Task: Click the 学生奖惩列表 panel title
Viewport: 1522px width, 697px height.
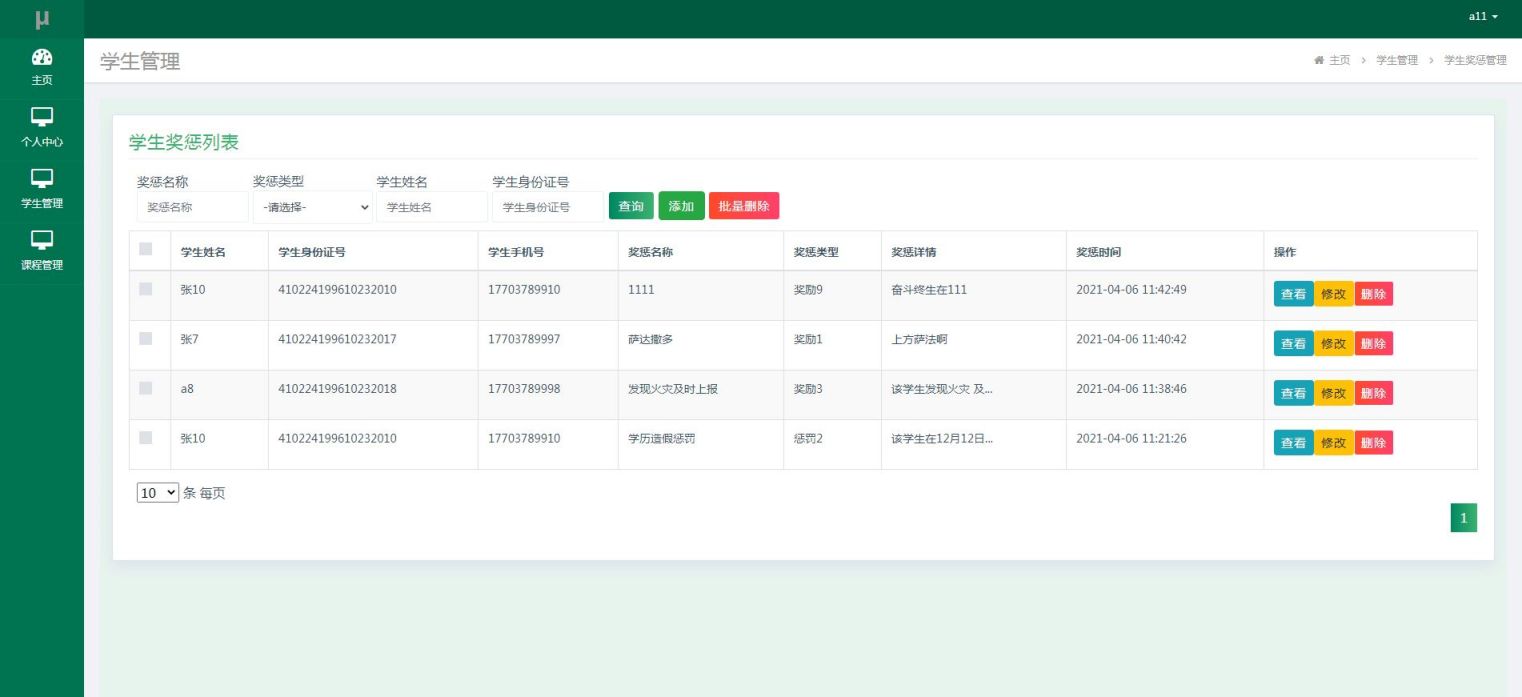Action: point(184,142)
